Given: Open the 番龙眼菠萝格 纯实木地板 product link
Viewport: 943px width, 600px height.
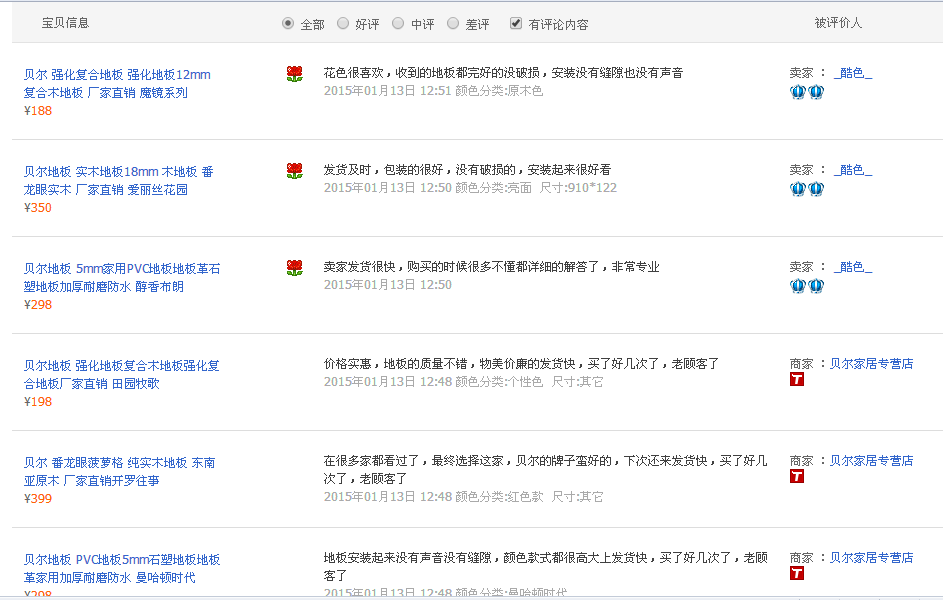Looking at the screenshot, I should [x=118, y=472].
